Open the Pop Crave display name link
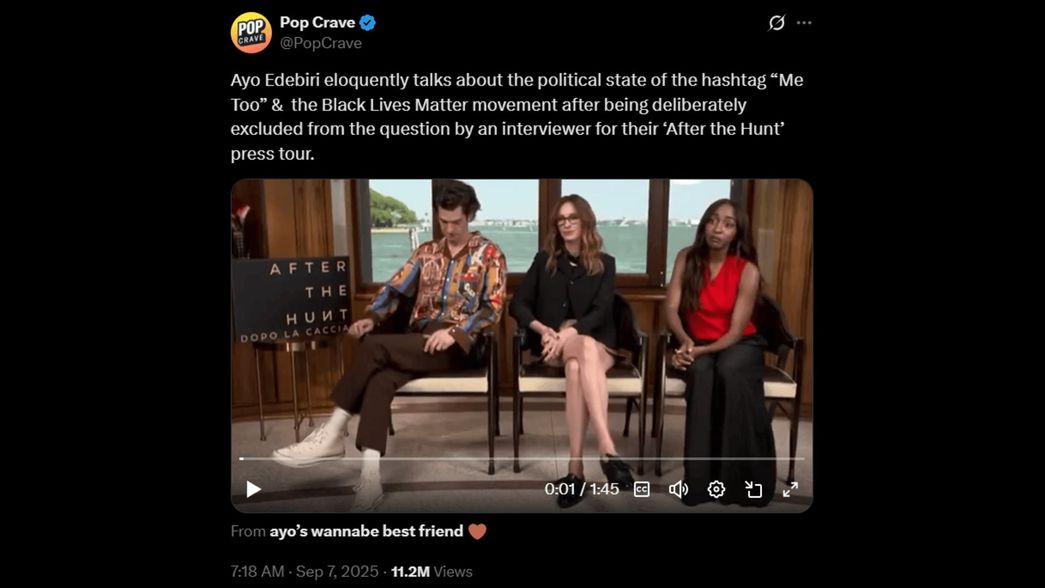The image size is (1045, 588). coord(317,23)
